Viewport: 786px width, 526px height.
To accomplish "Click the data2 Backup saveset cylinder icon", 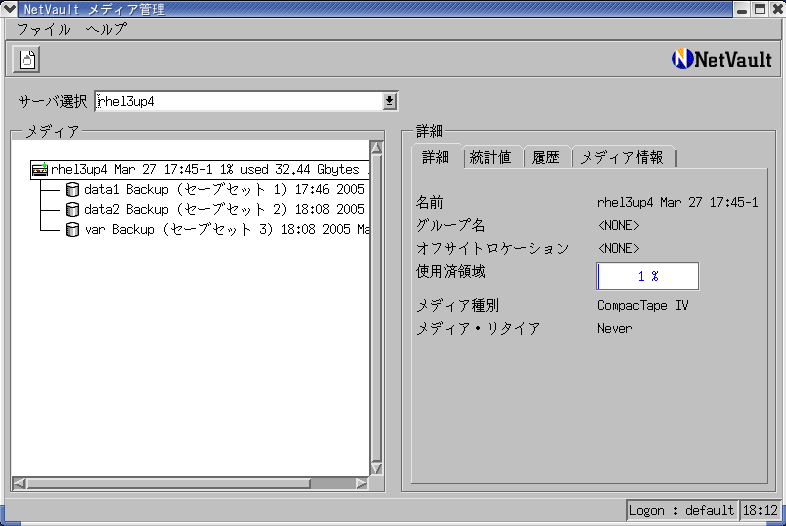I will point(72,210).
